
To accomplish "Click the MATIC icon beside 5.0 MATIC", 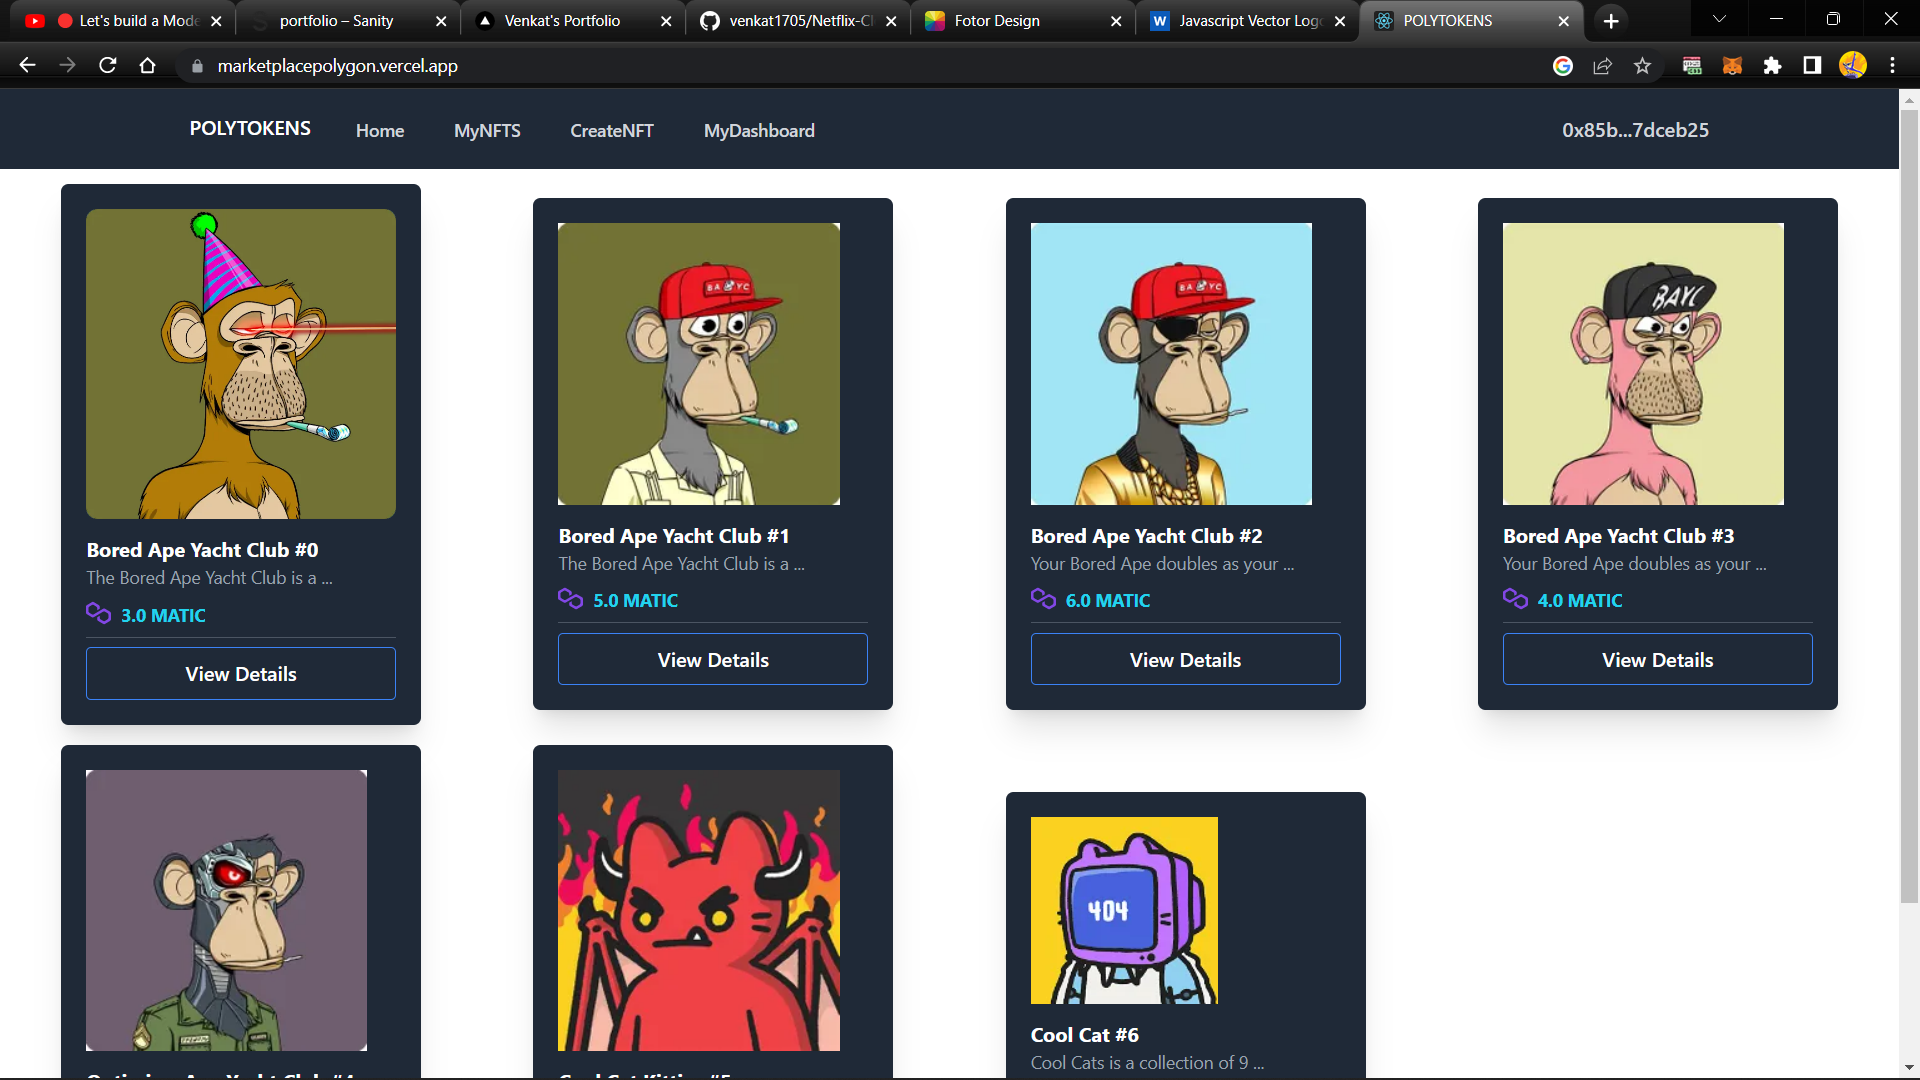I will 570,599.
